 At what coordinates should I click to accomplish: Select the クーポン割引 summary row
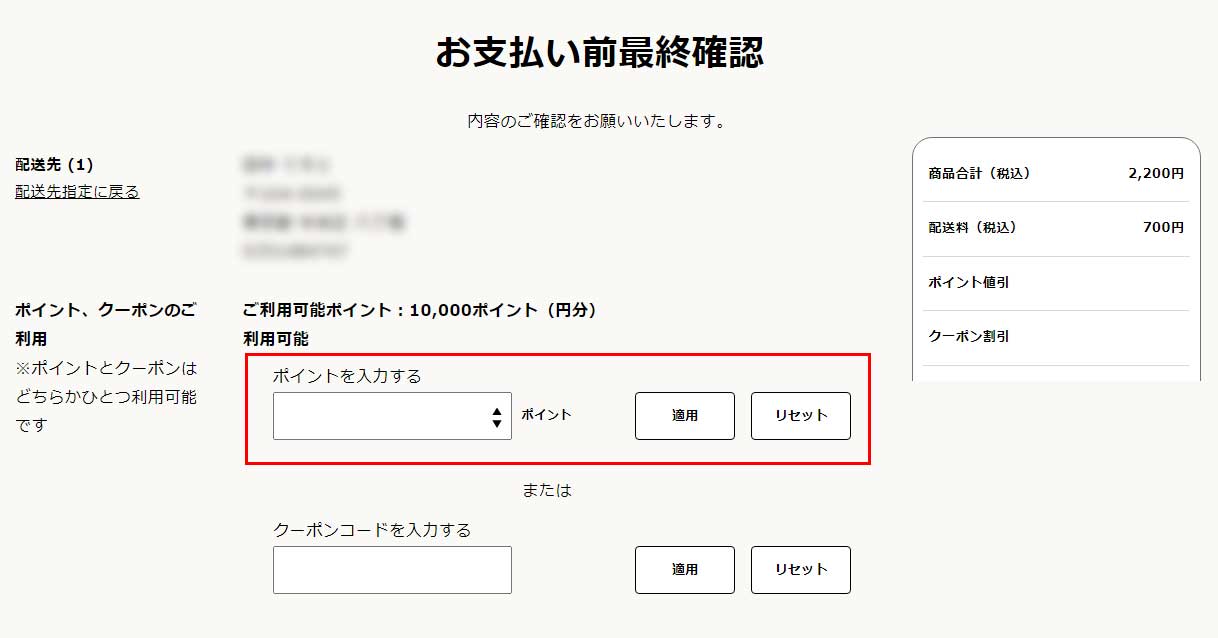click(1056, 337)
